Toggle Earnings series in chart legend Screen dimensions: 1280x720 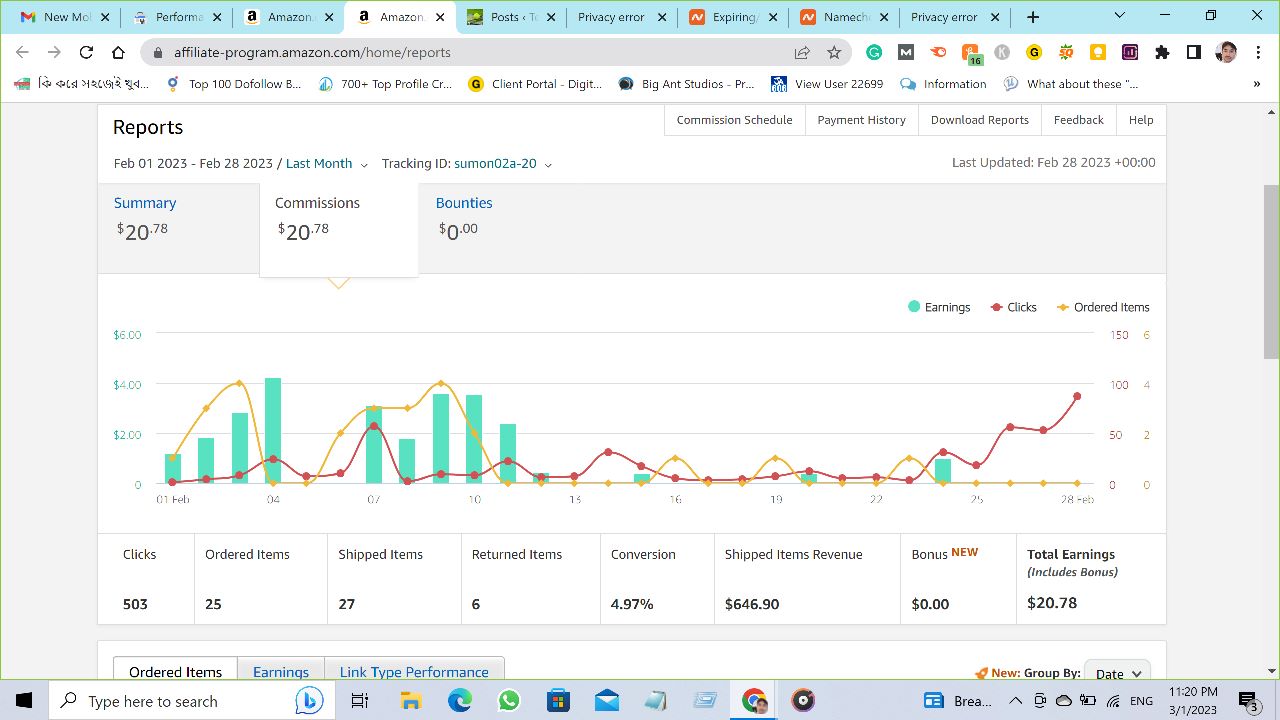(938, 307)
